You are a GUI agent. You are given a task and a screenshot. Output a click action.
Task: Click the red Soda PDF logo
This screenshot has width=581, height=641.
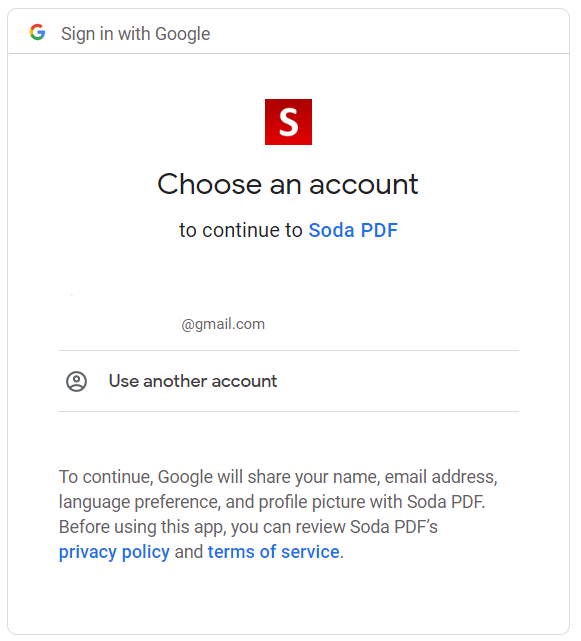(288, 122)
